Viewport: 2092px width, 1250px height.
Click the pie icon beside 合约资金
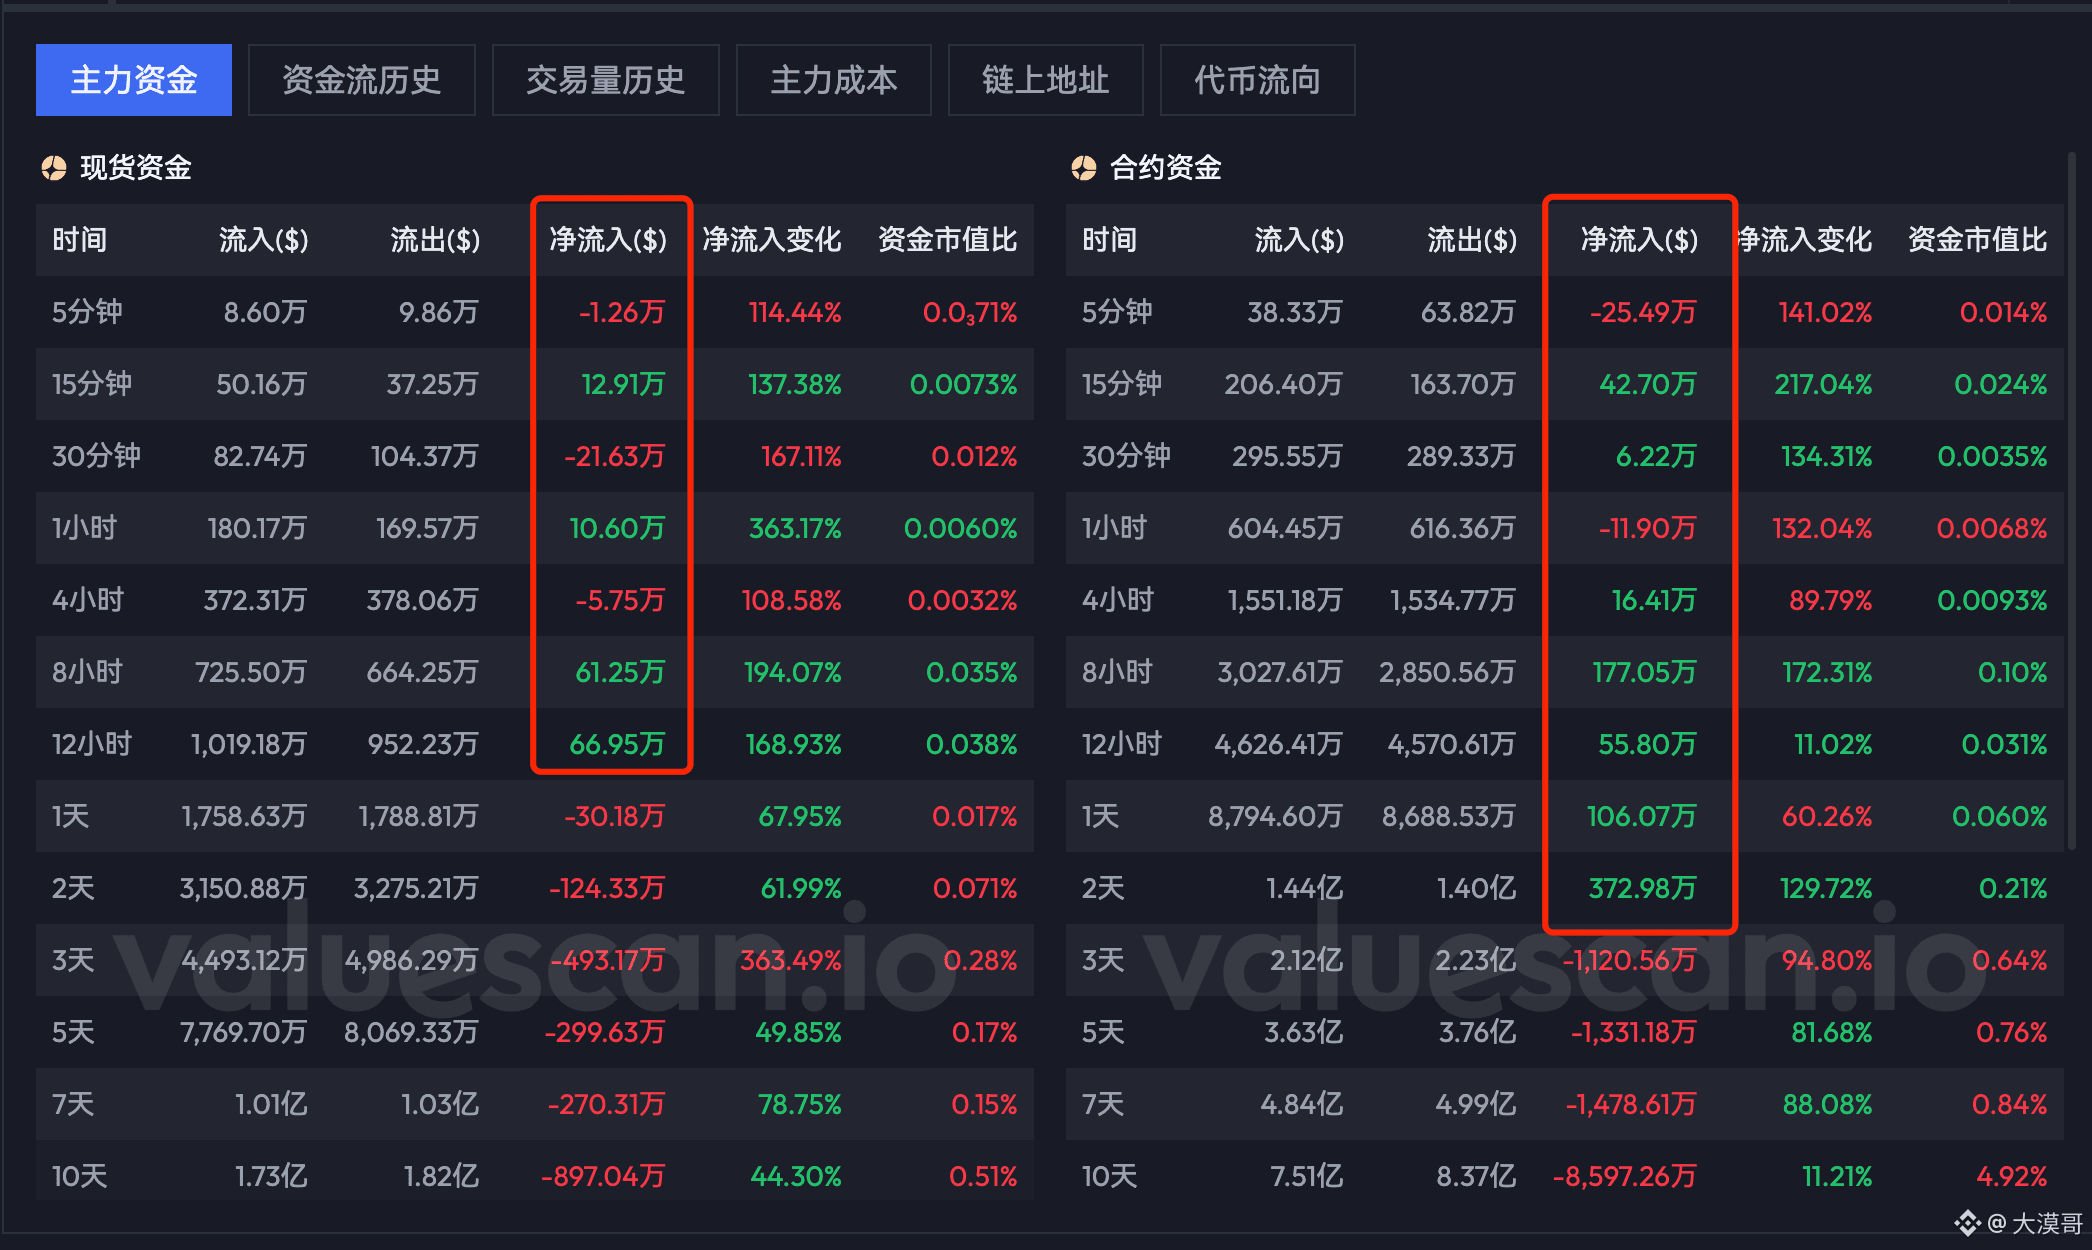coord(1084,168)
